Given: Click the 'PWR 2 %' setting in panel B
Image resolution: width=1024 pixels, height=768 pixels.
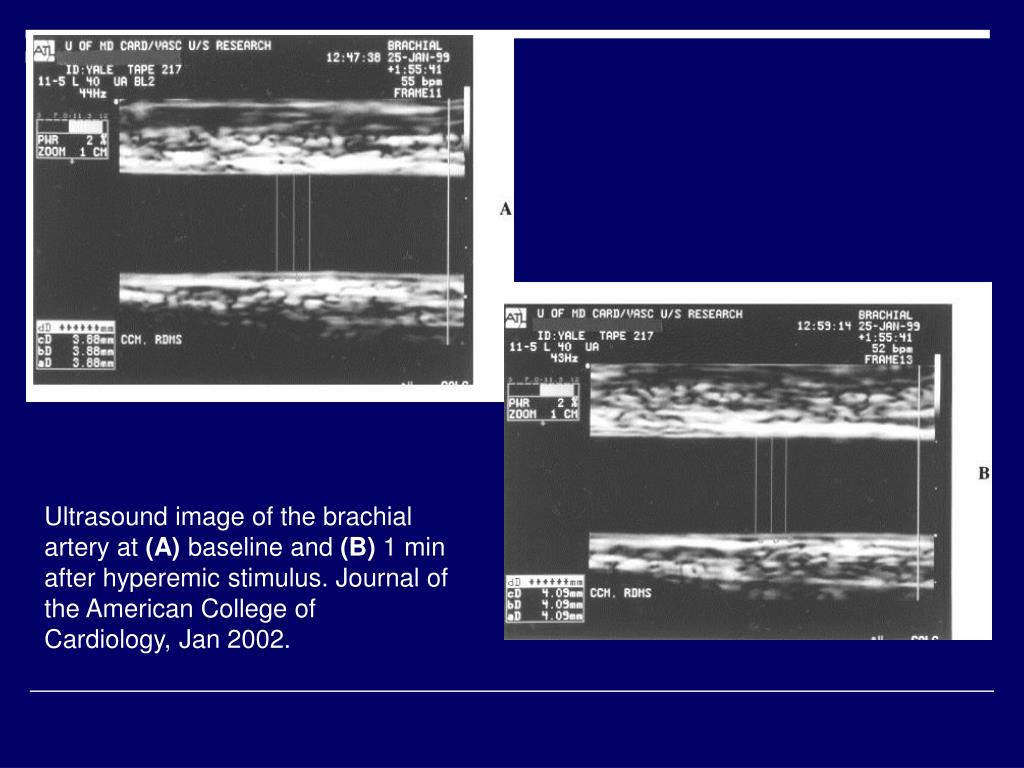Looking at the screenshot, I should (543, 404).
